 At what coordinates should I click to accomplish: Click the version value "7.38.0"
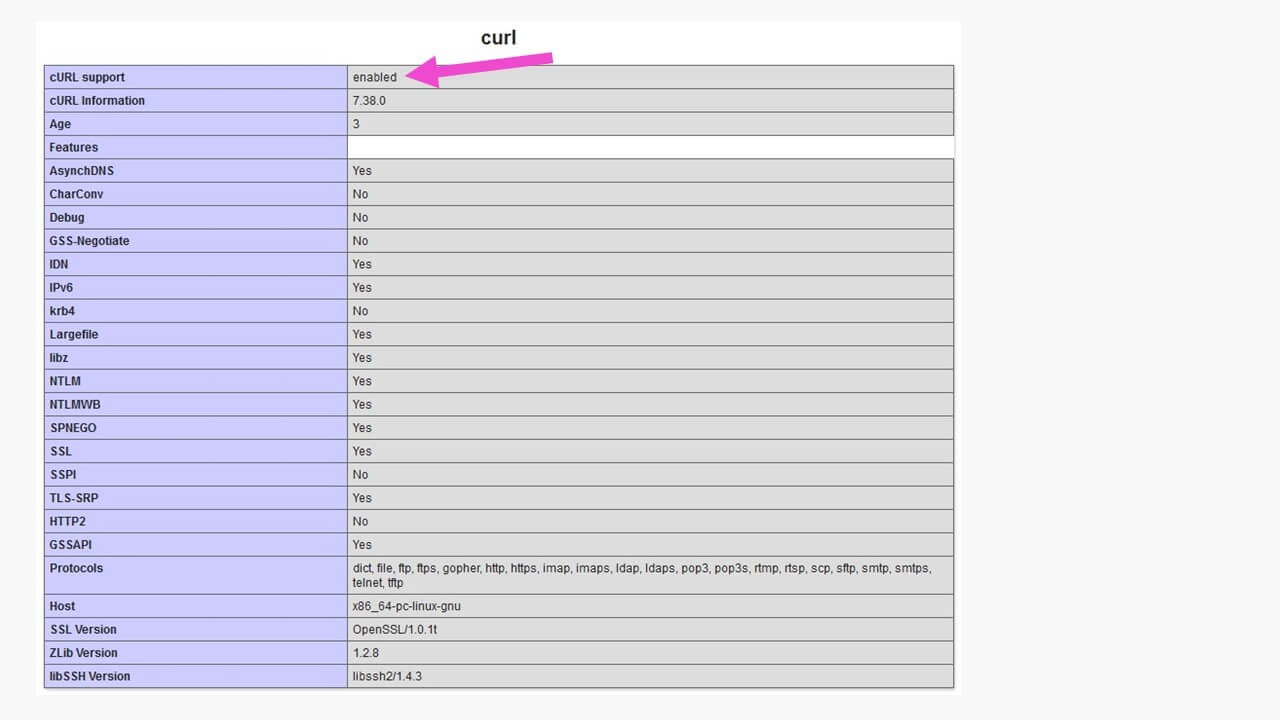point(369,101)
